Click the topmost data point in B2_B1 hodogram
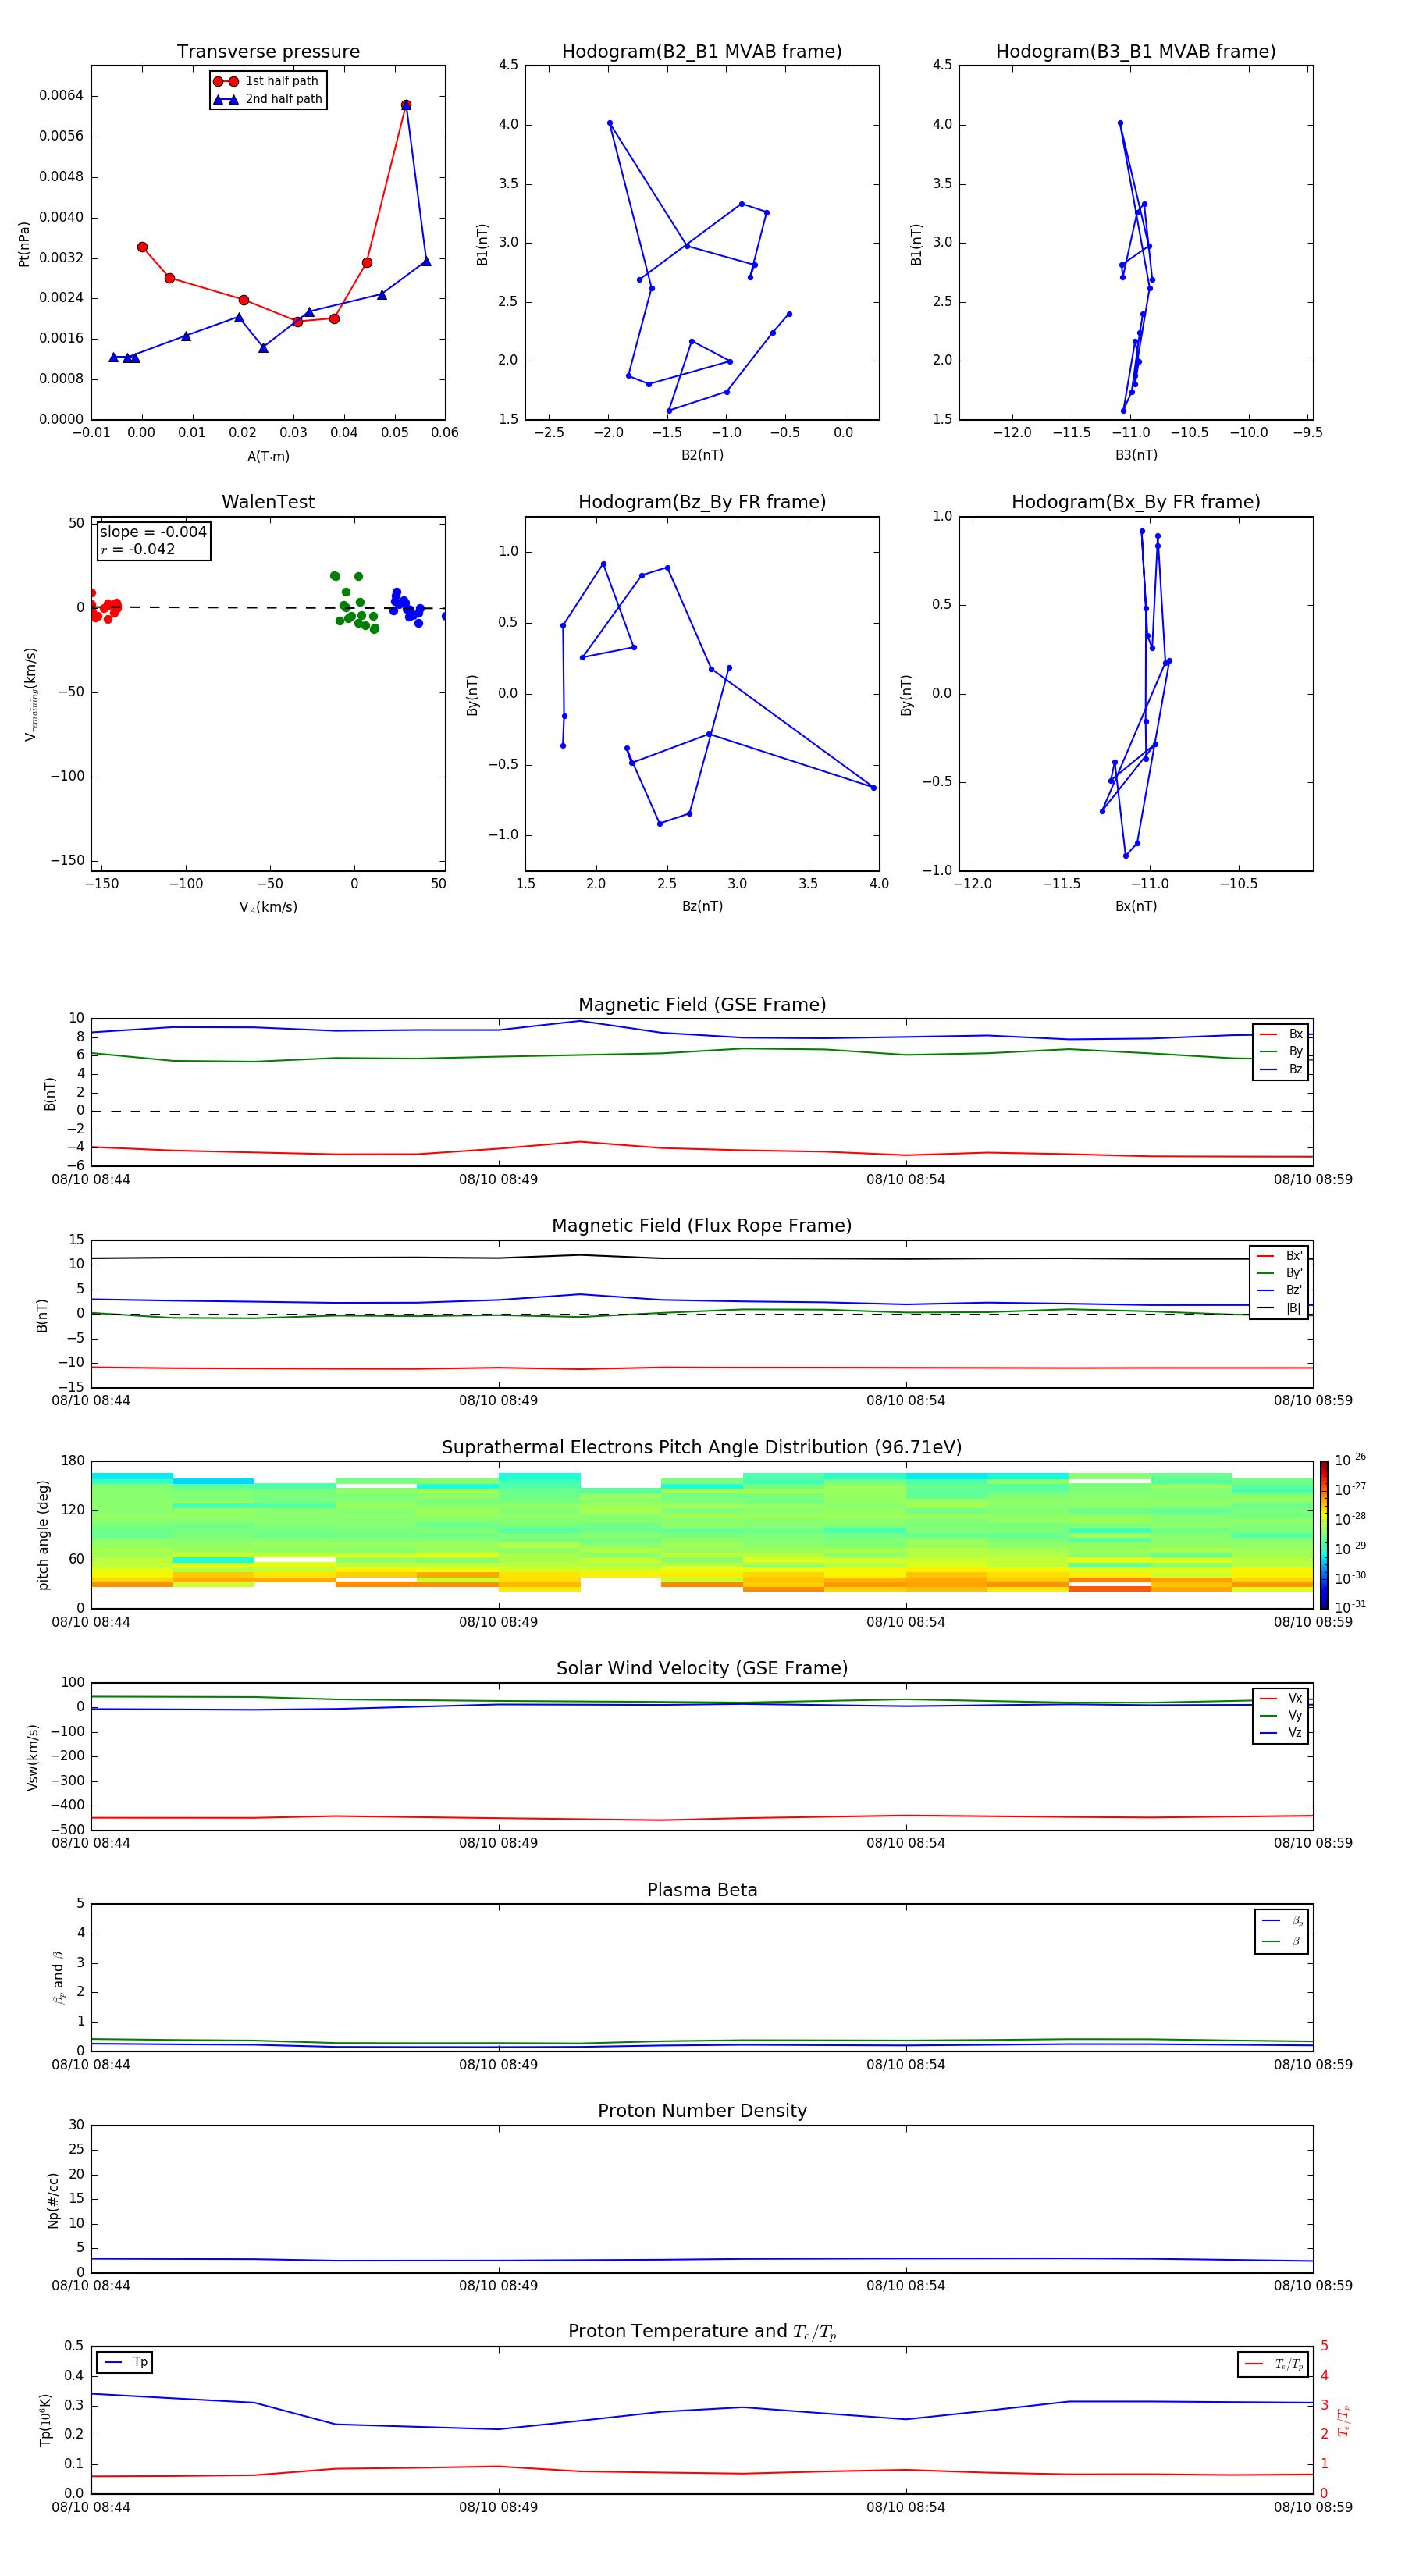Viewport: 1405px width, 2576px height. 609,123
